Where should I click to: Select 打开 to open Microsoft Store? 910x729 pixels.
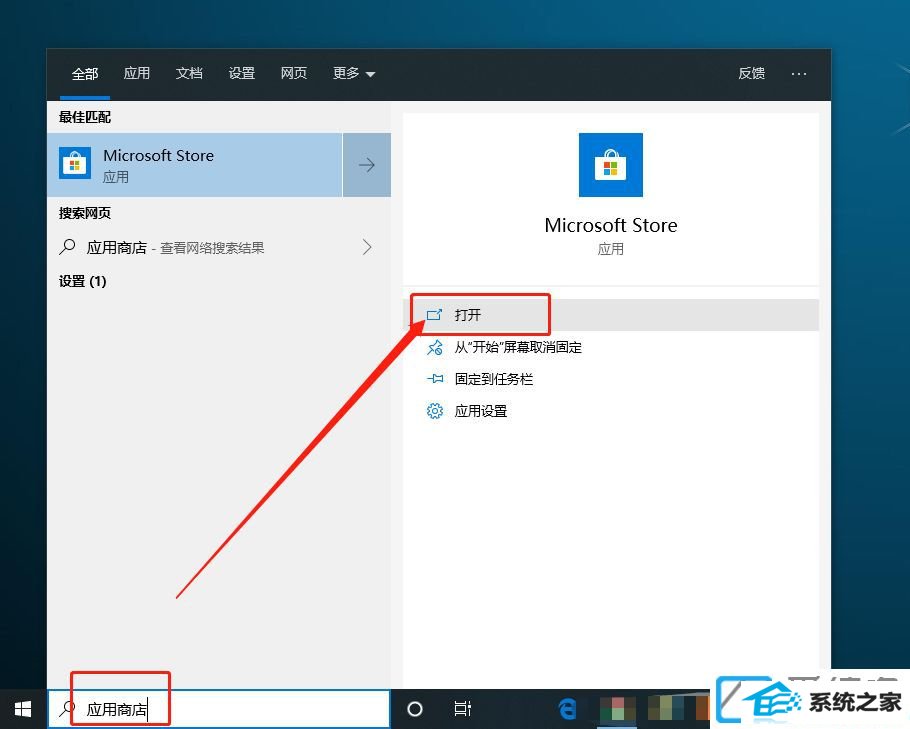[611, 315]
